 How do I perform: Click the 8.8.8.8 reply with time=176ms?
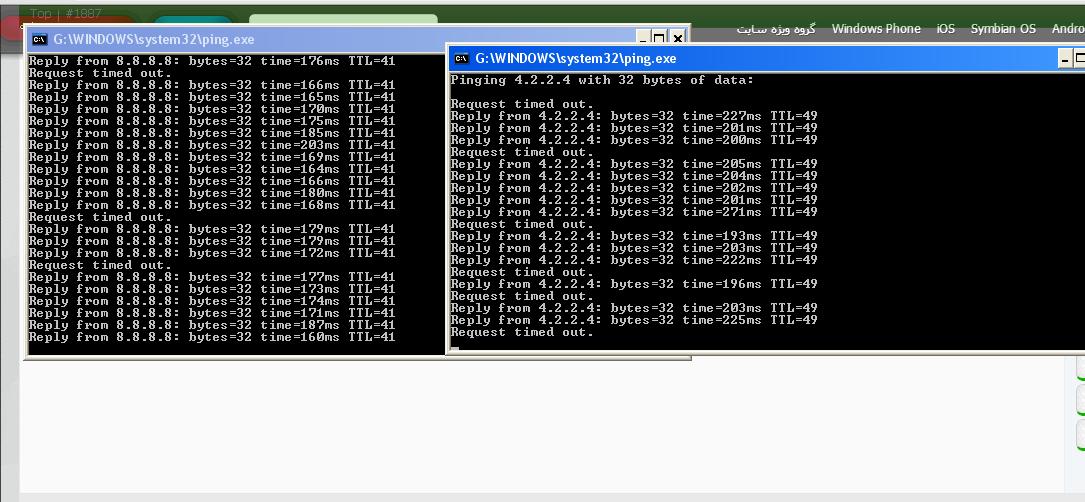tap(212, 61)
